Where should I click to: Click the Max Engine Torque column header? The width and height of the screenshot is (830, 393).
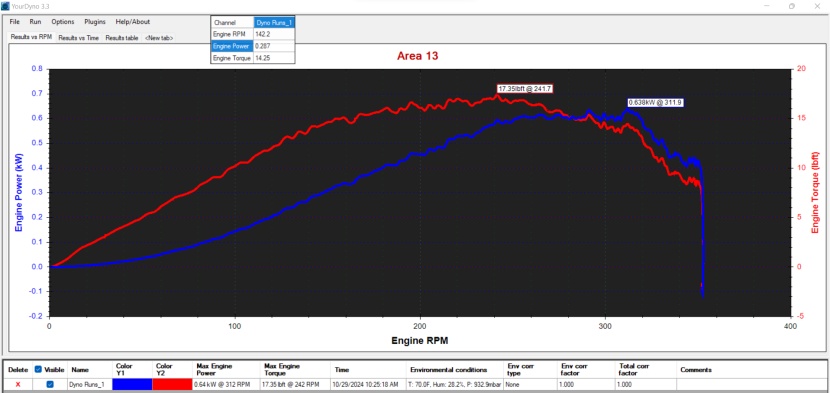pos(296,369)
